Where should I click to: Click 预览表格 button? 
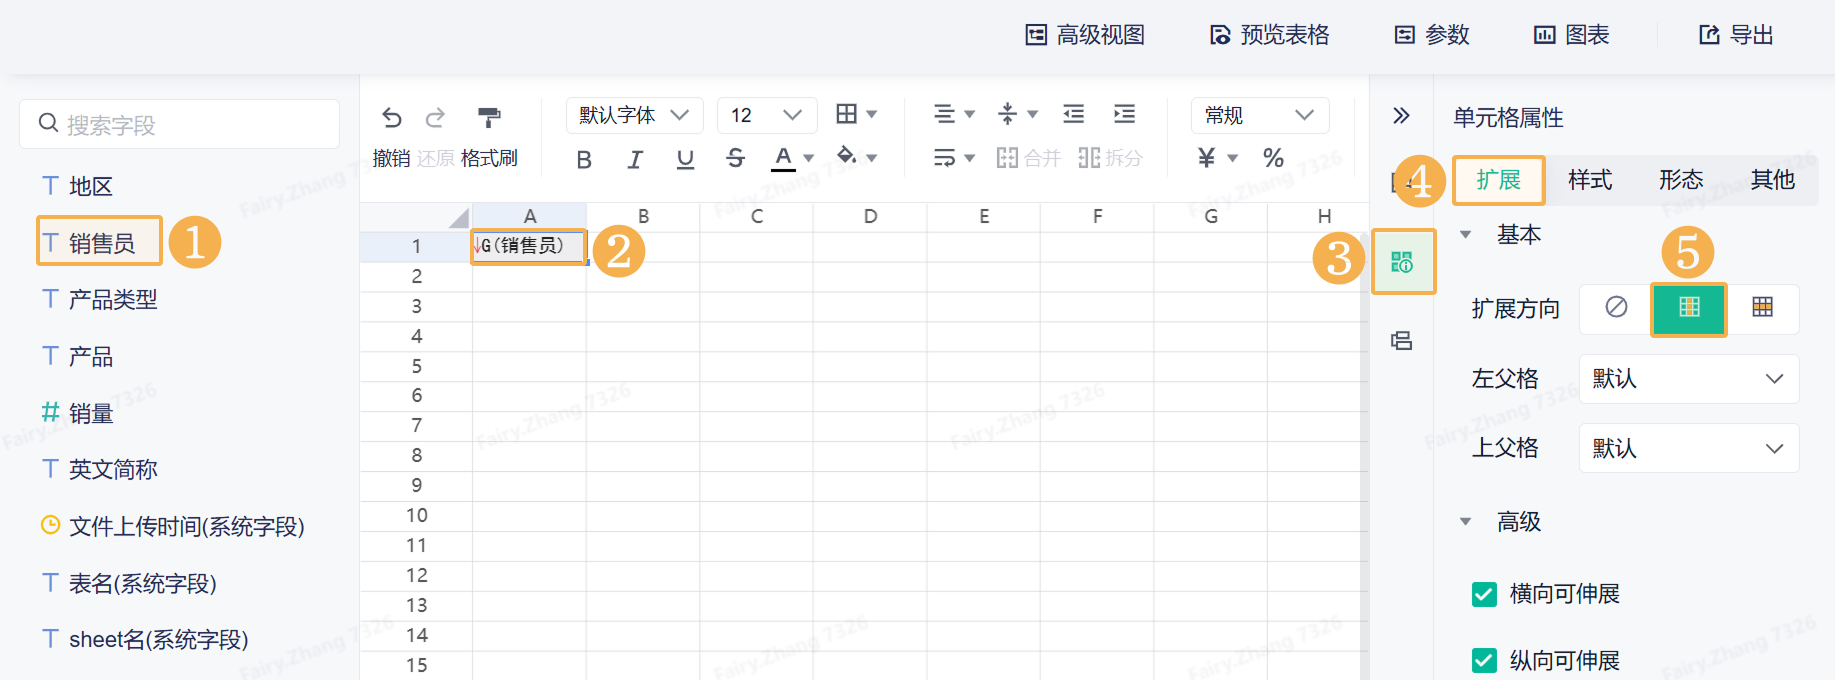pos(1269,35)
